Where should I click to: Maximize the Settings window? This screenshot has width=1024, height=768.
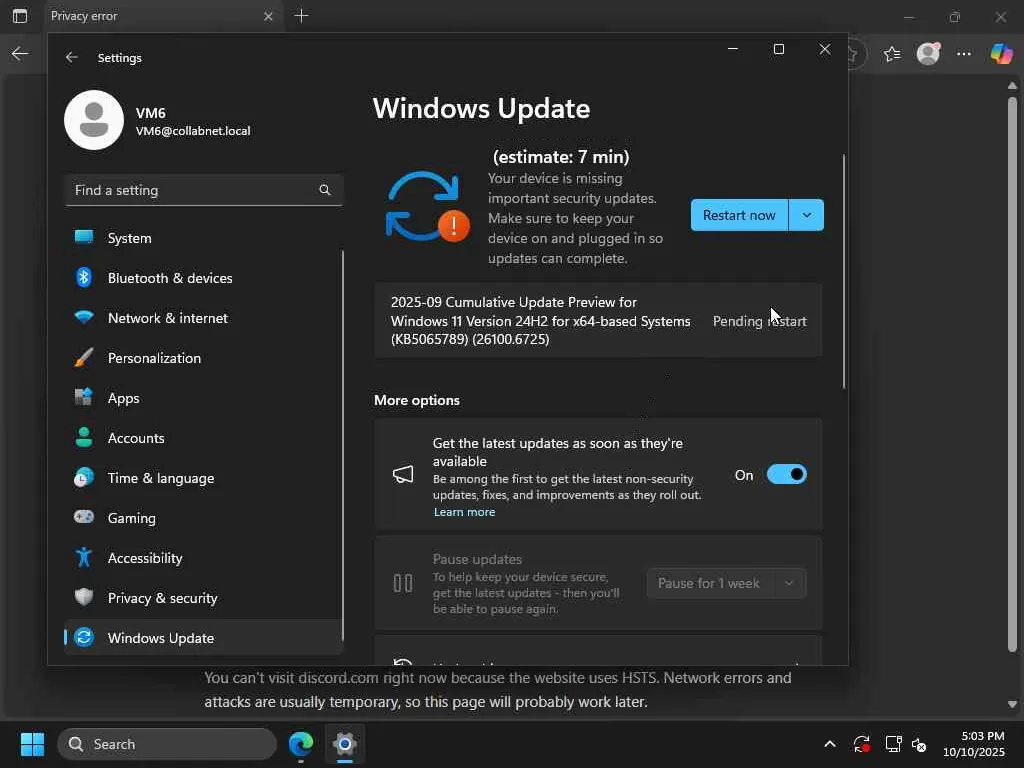click(x=778, y=49)
